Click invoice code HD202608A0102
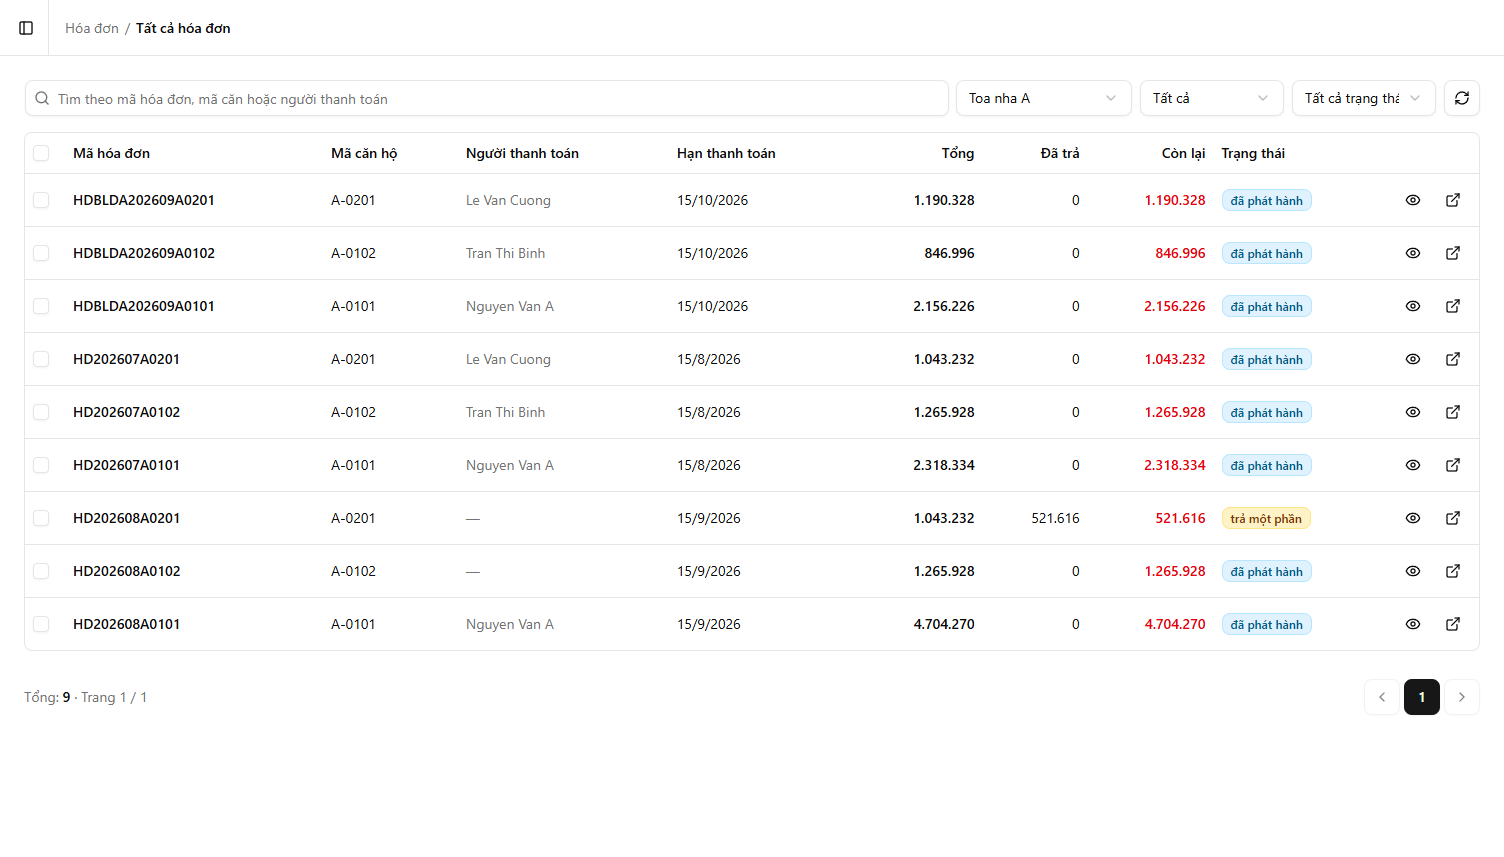 (127, 571)
